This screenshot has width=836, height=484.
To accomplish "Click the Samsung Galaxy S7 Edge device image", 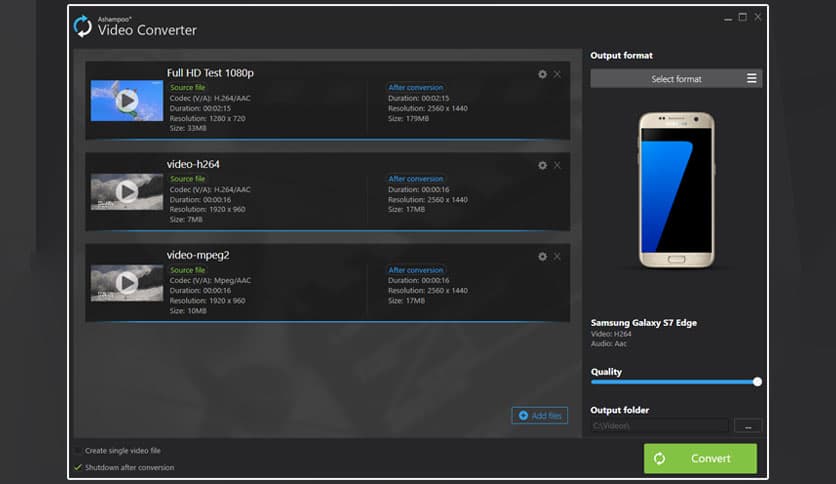I will 676,190.
